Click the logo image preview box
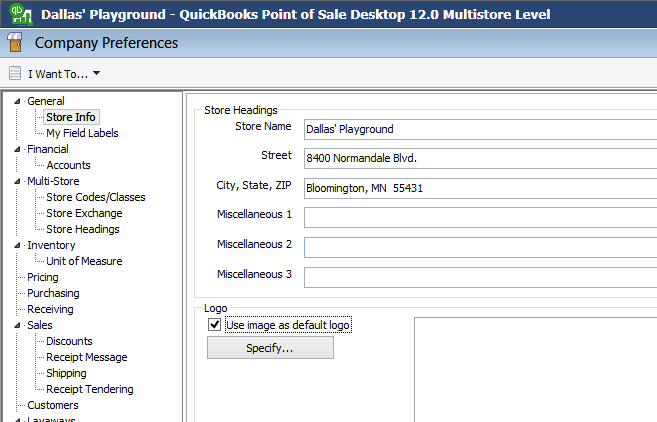 click(535, 370)
